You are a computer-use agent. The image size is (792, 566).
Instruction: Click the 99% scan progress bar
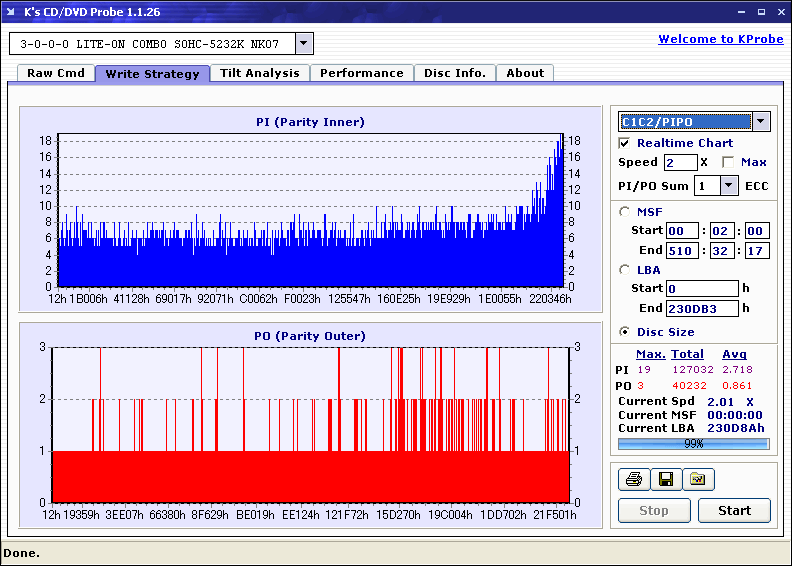693,443
